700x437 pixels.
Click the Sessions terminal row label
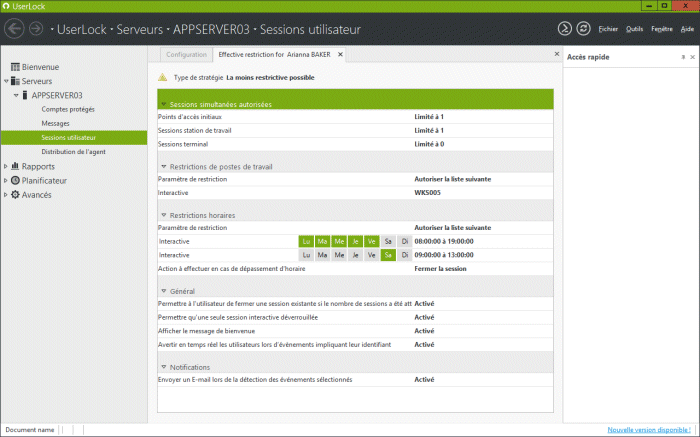[183, 144]
